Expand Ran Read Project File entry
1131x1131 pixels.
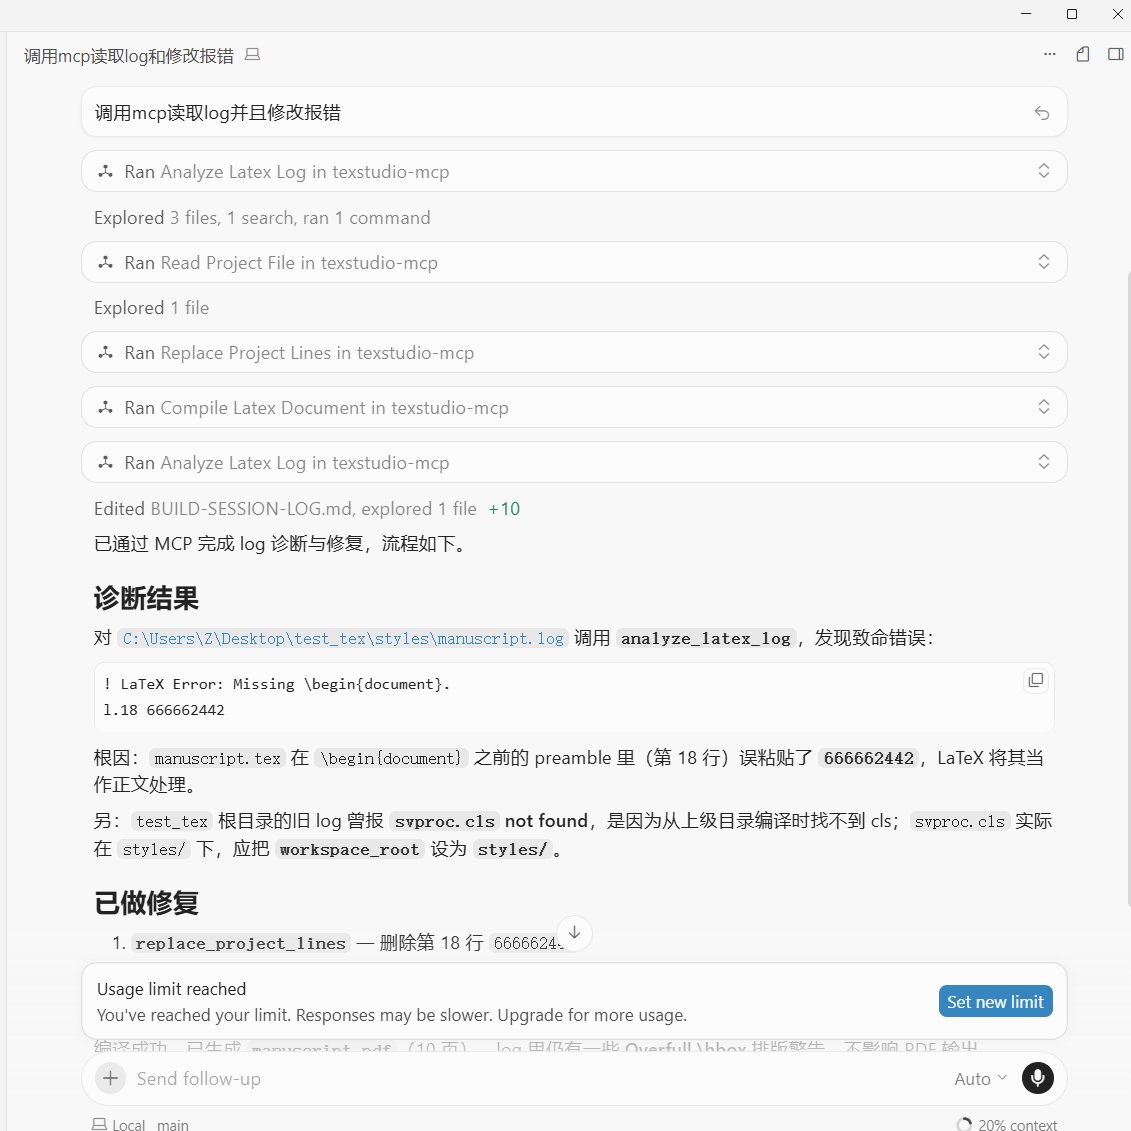click(x=1044, y=262)
